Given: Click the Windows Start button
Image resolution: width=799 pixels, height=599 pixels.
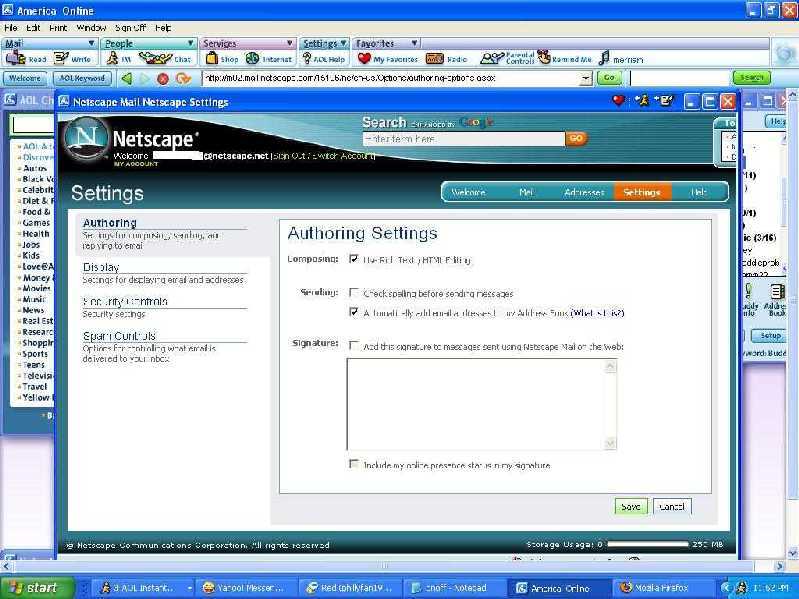Looking at the screenshot, I should pos(37,588).
